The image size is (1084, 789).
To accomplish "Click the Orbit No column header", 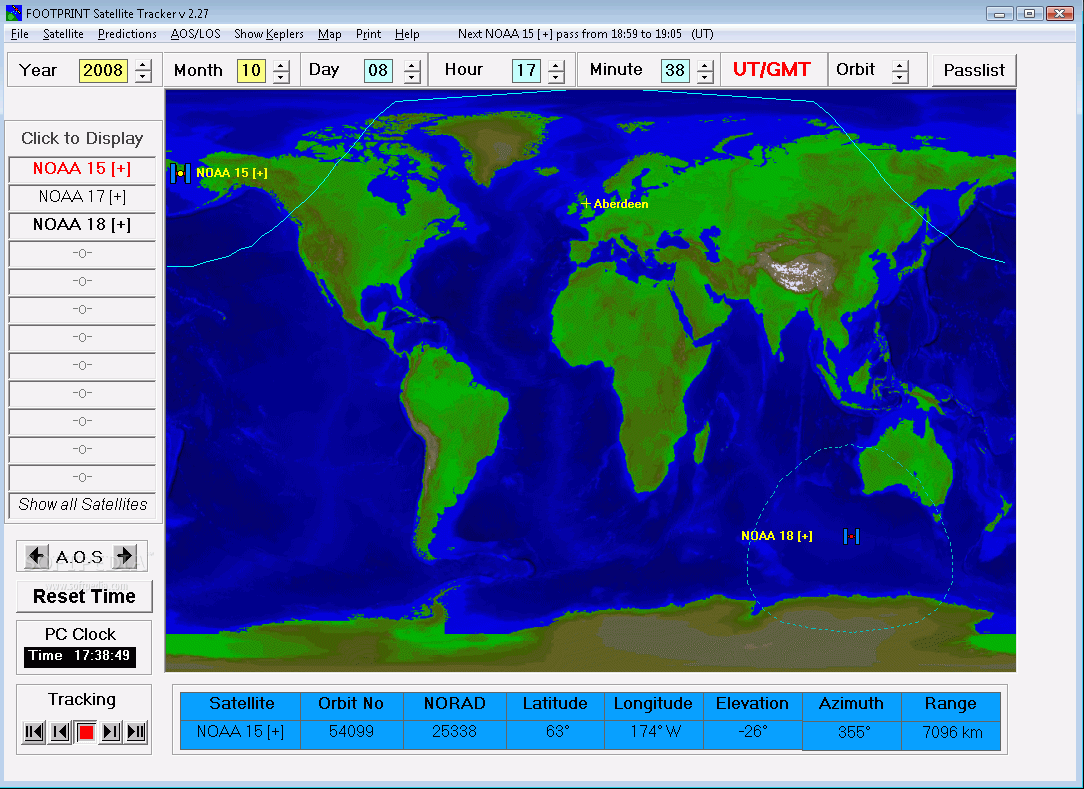I will coord(351,704).
